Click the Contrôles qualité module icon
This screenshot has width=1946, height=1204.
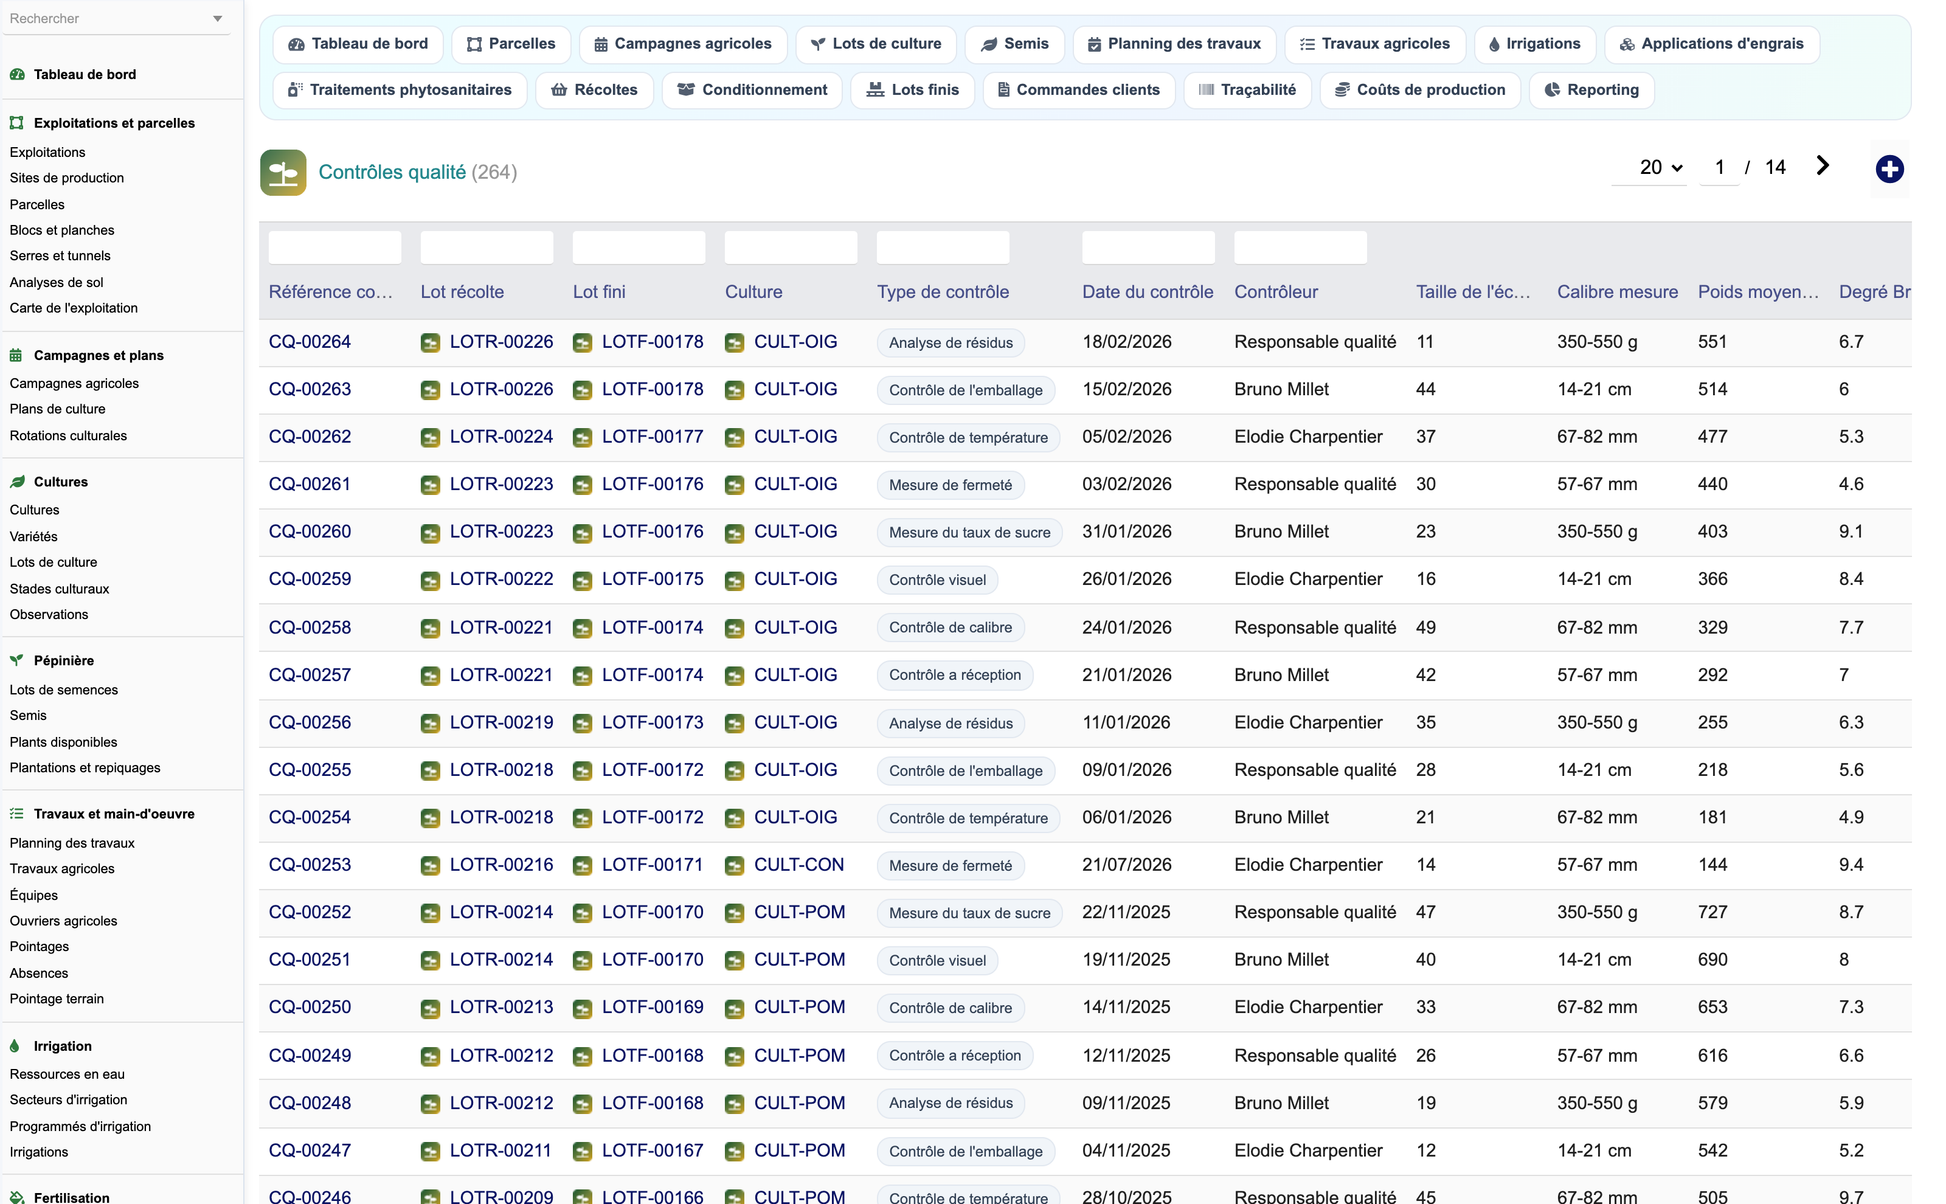click(283, 172)
